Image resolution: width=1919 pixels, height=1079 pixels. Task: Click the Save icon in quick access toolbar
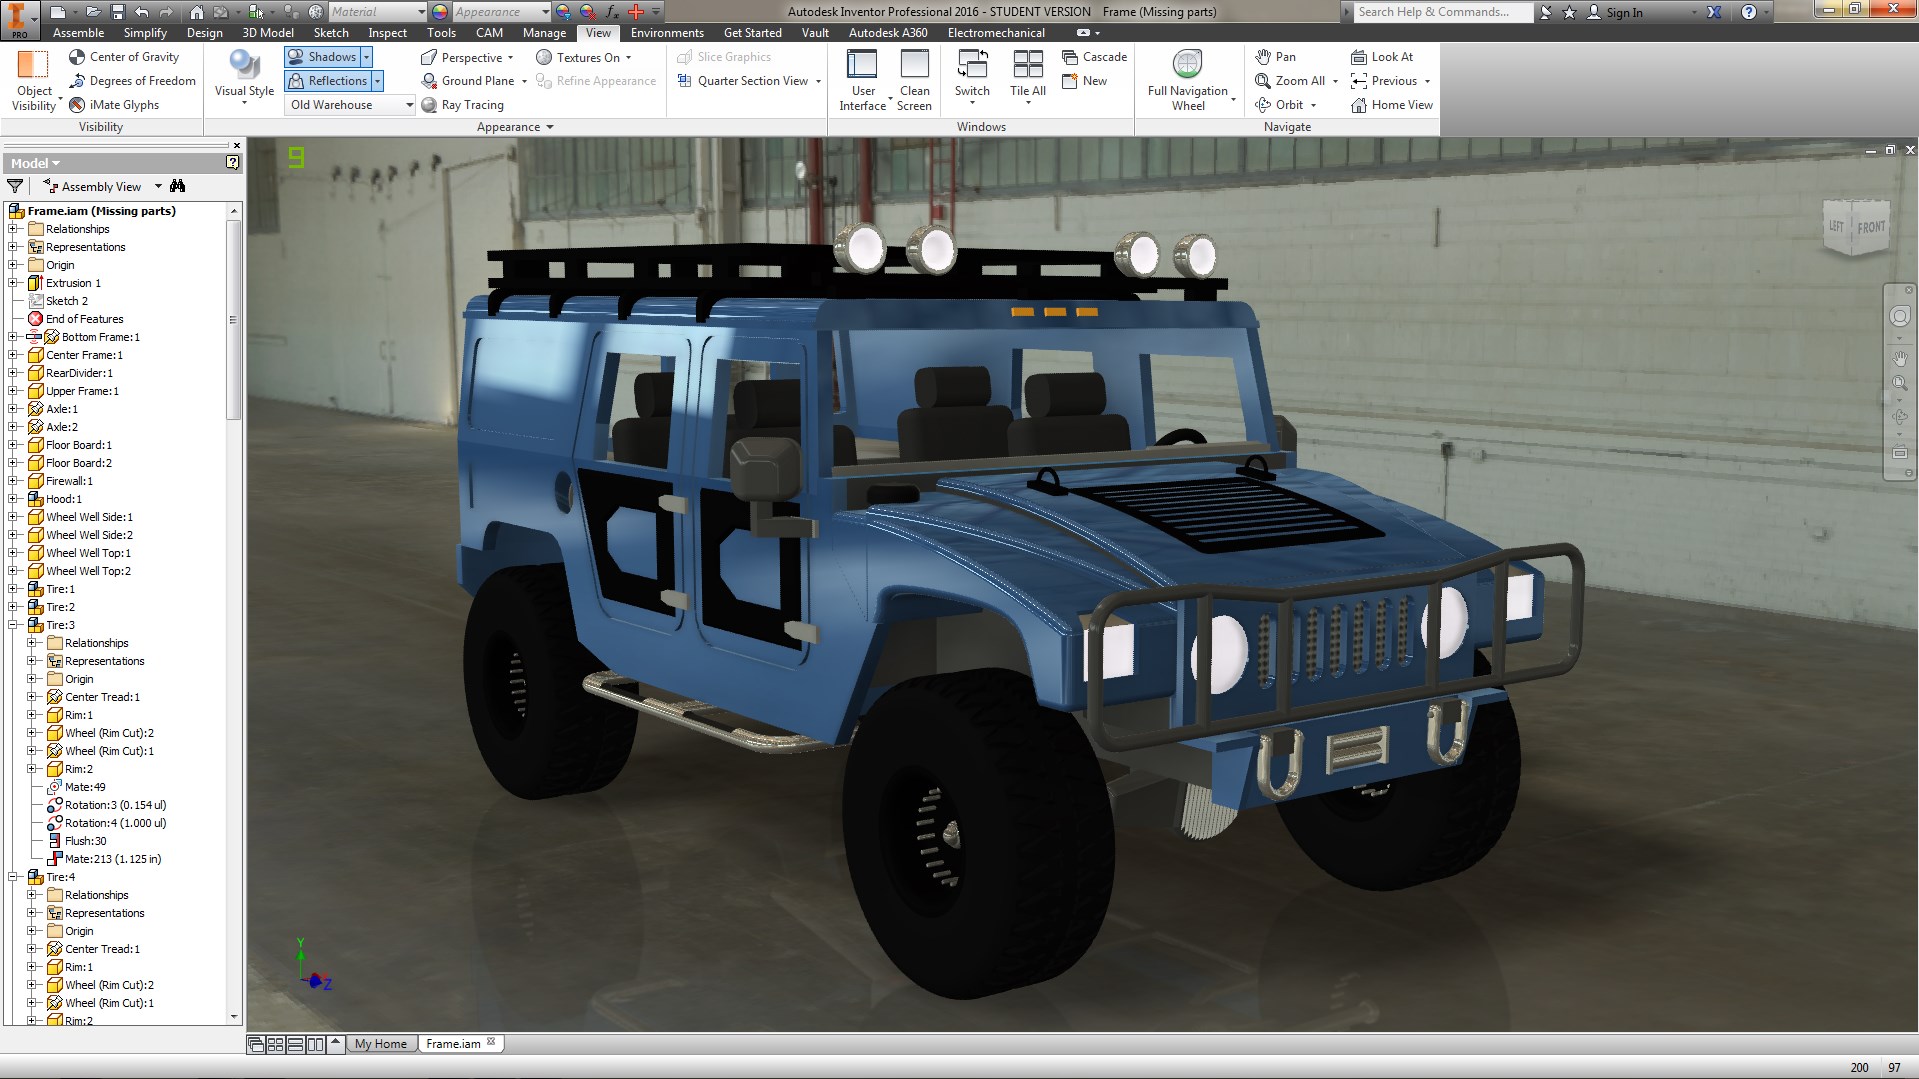tap(117, 12)
